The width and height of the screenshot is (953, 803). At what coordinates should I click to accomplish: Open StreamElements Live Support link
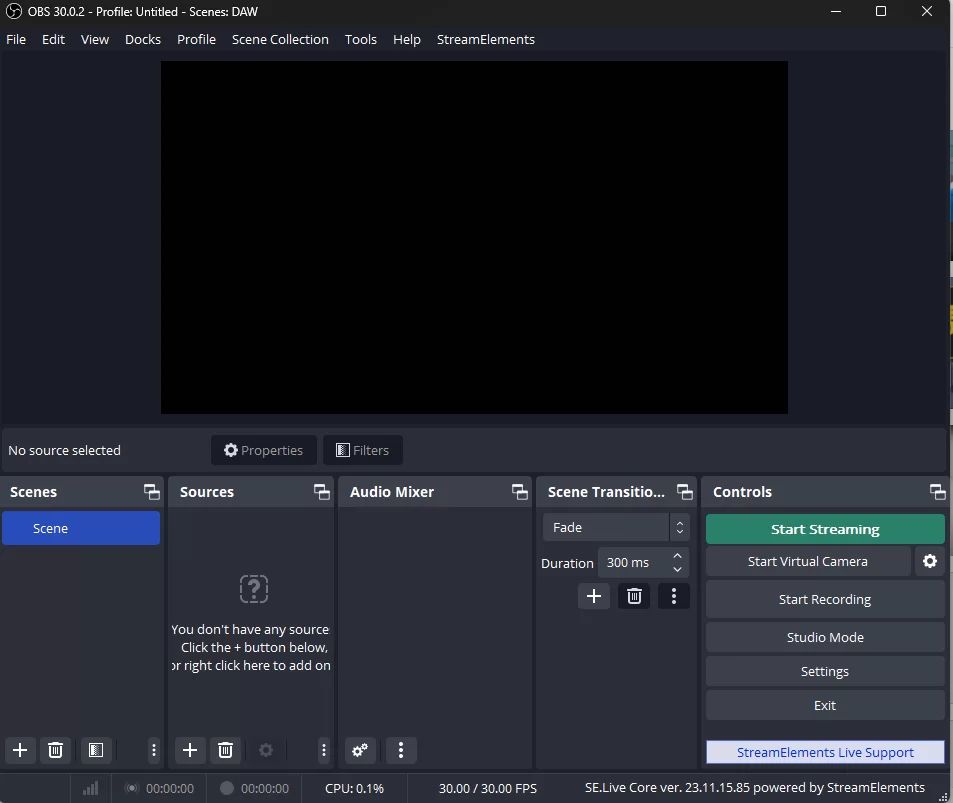(825, 753)
